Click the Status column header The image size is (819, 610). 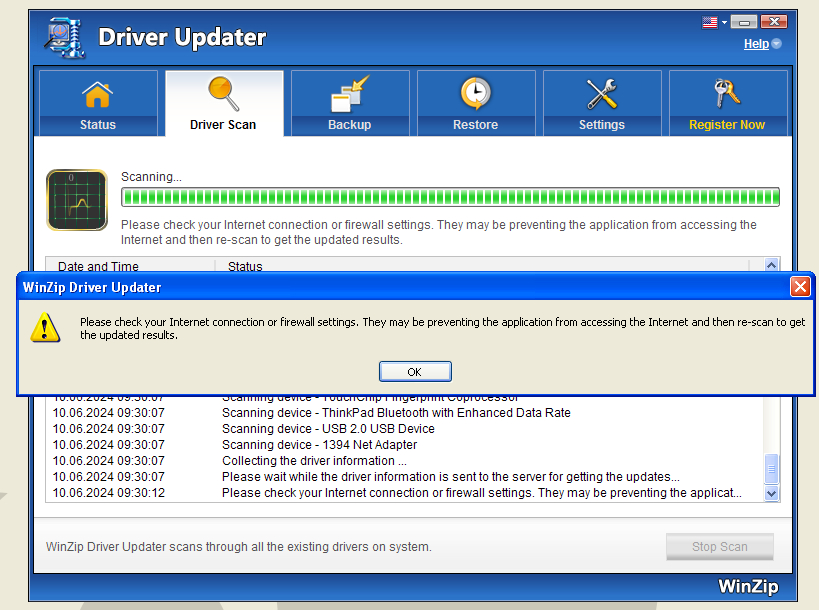pyautogui.click(x=482, y=264)
